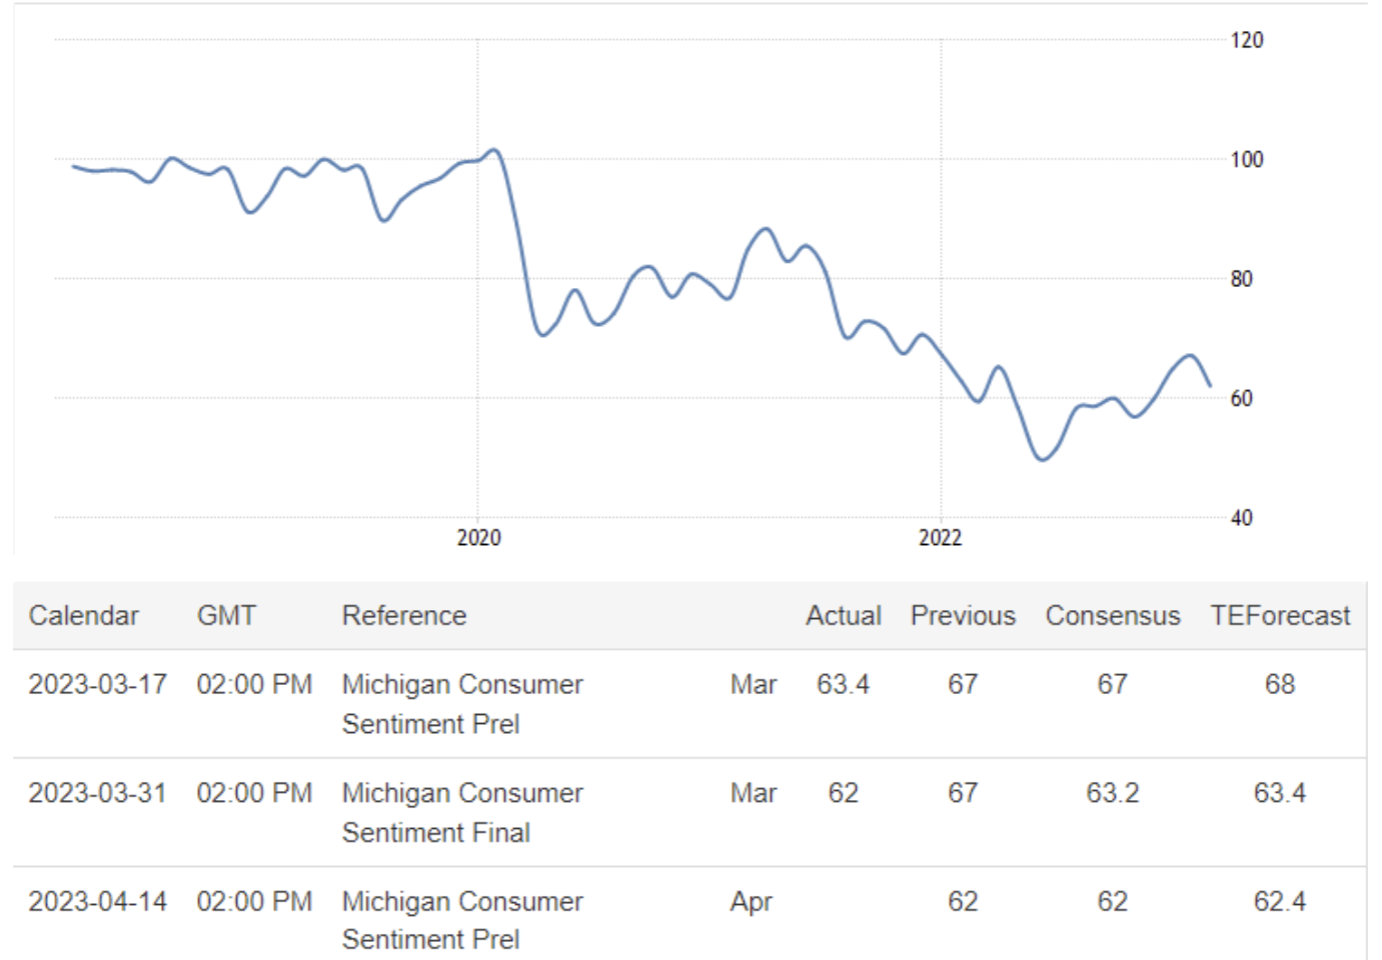Viewport: 1382px width, 960px height.
Task: Open the 2023-04-14 calendar date entry
Action: point(97,901)
